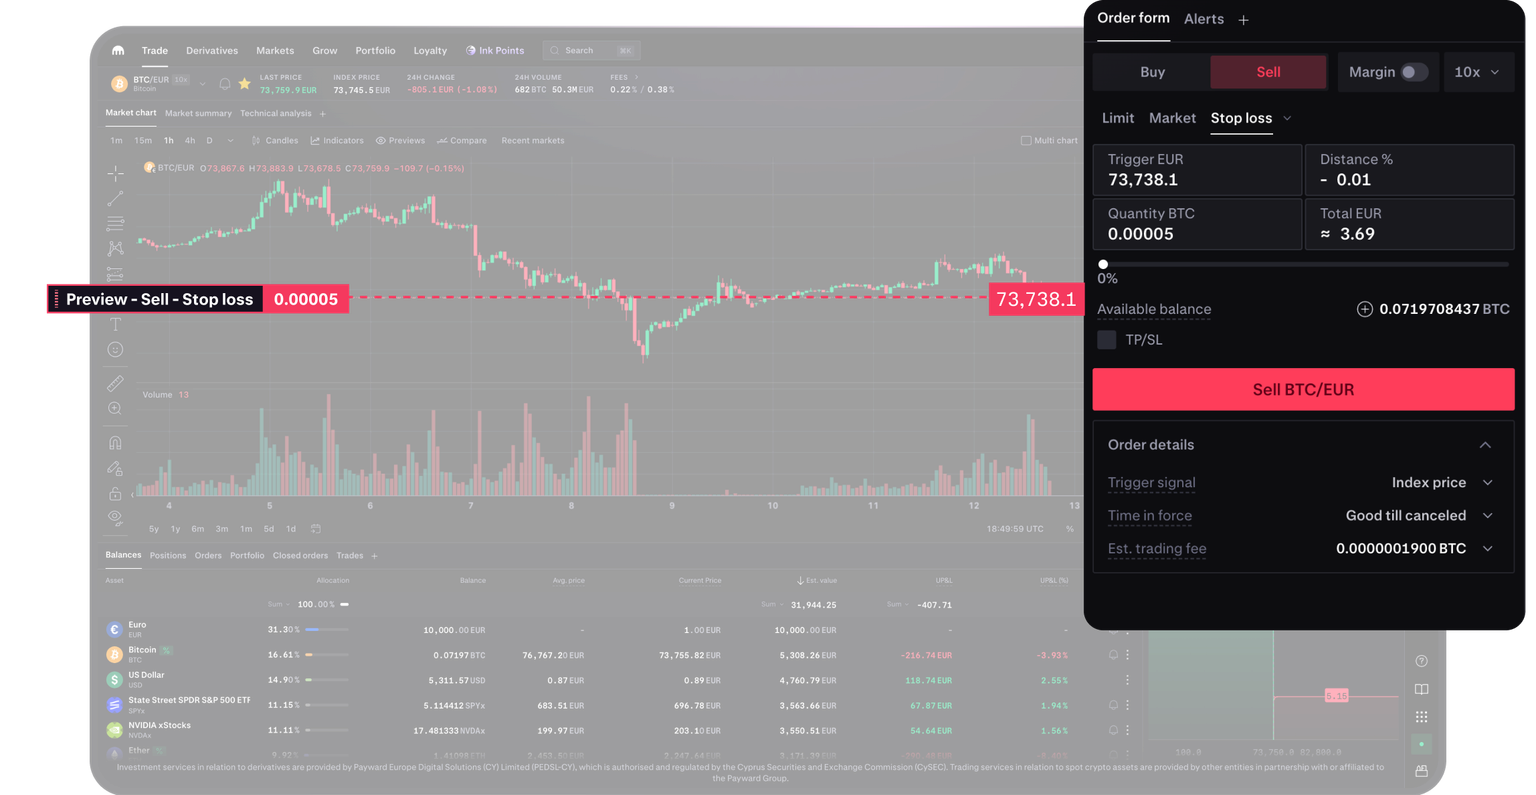Select the Limit order type tab

pyautogui.click(x=1117, y=118)
